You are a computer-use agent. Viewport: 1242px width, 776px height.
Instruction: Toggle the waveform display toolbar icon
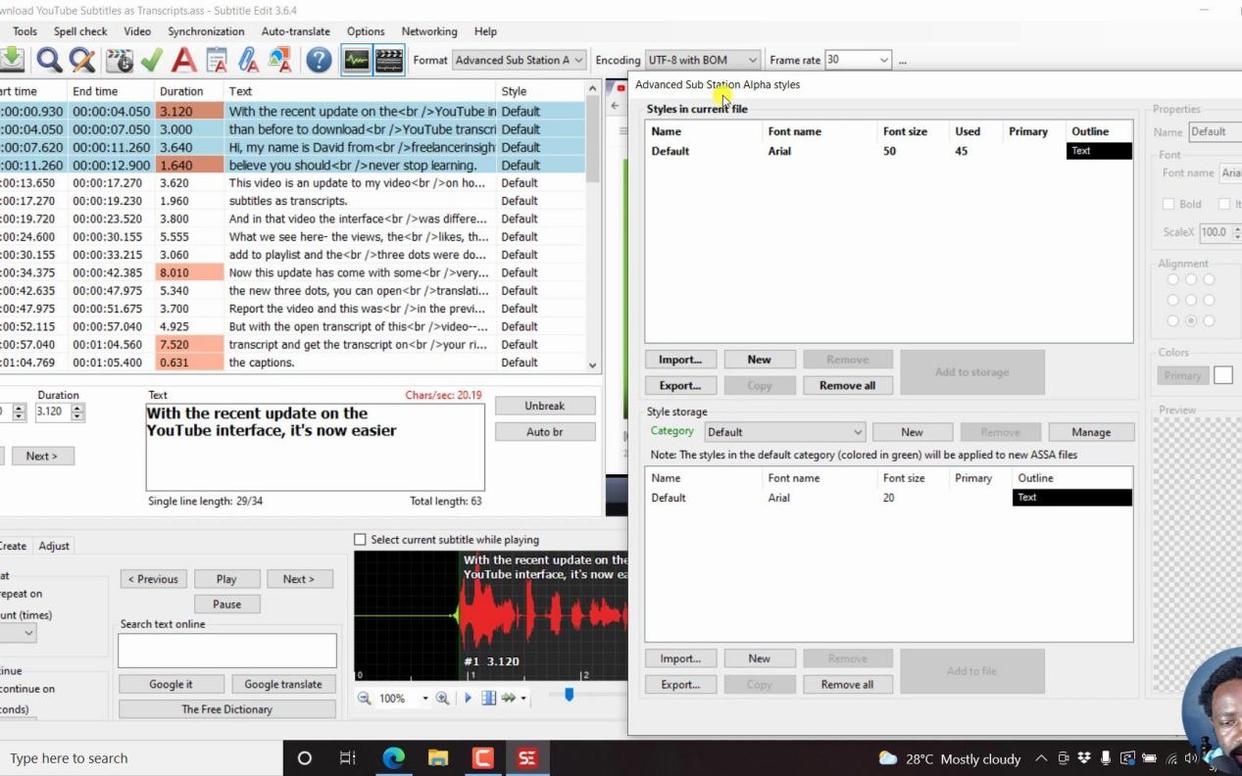pyautogui.click(x=356, y=61)
